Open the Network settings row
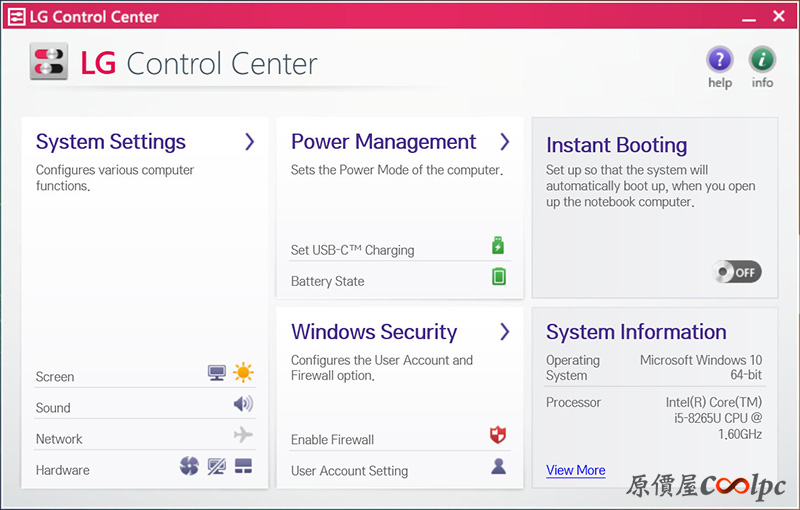This screenshot has width=800, height=510. (x=145, y=437)
